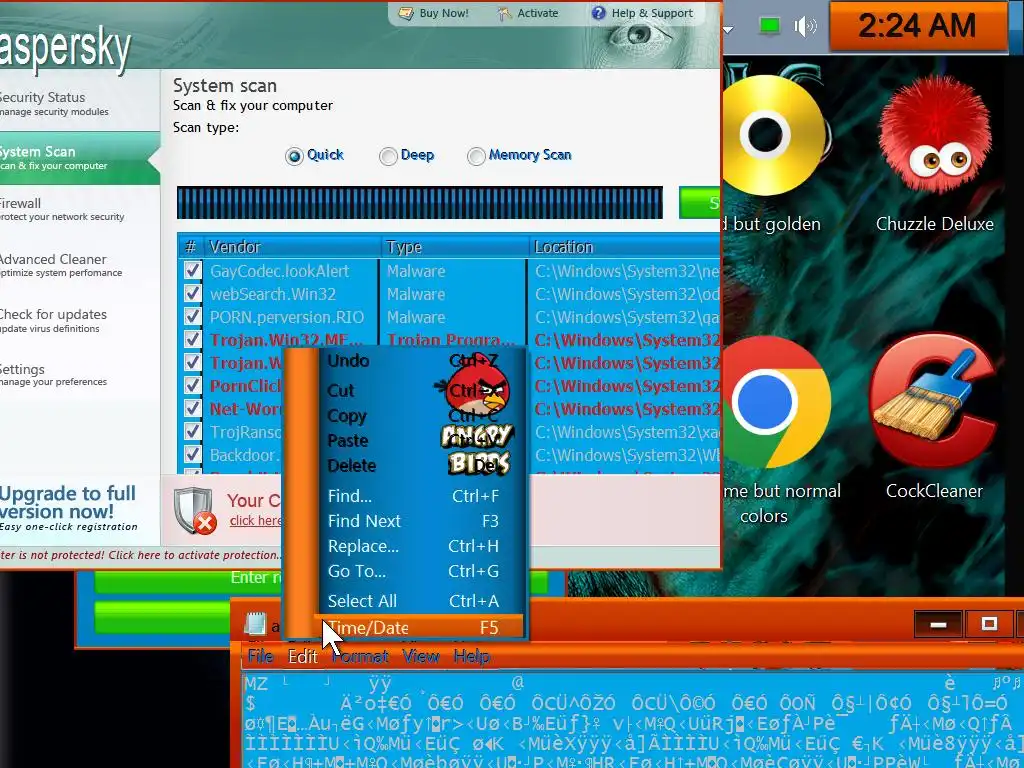This screenshot has width=1024, height=768.
Task: Choose Go To... in the context menu
Action: pos(419,571)
